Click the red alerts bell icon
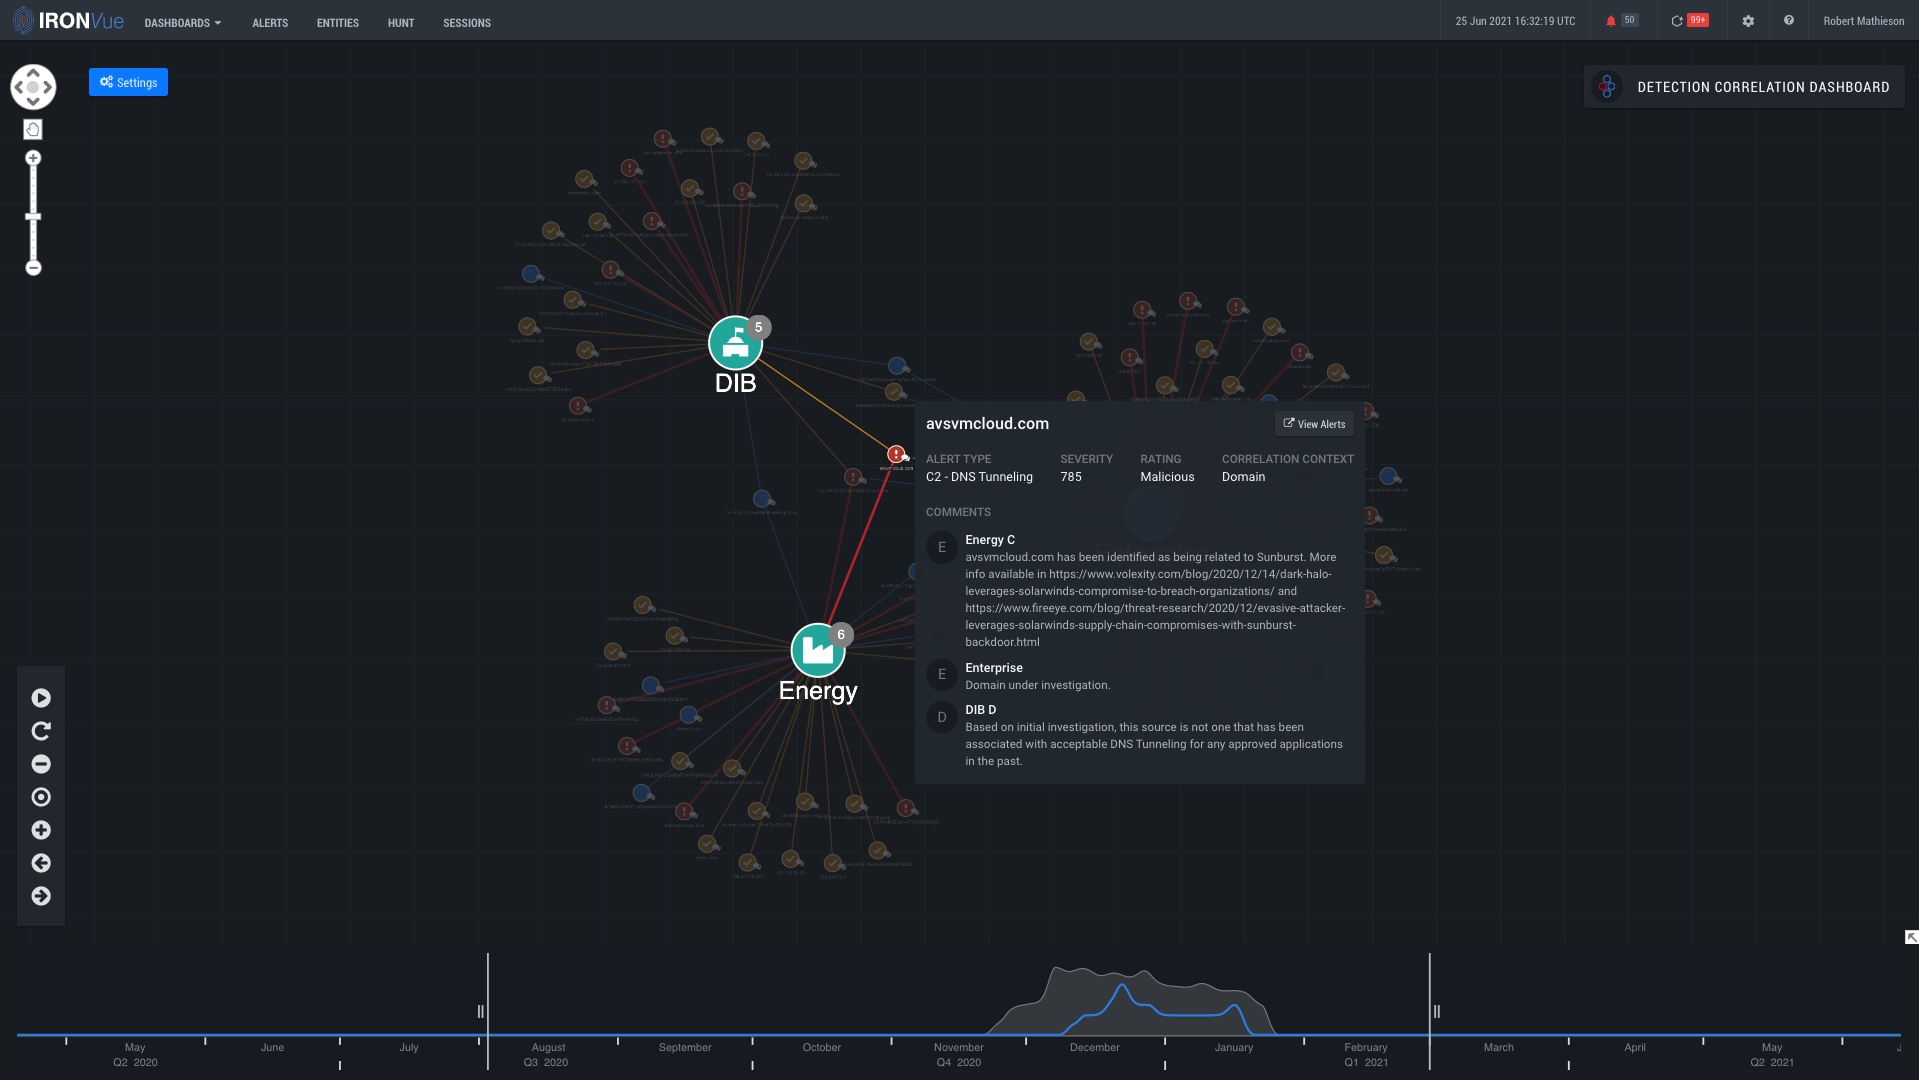The width and height of the screenshot is (1919, 1080). tap(1610, 21)
